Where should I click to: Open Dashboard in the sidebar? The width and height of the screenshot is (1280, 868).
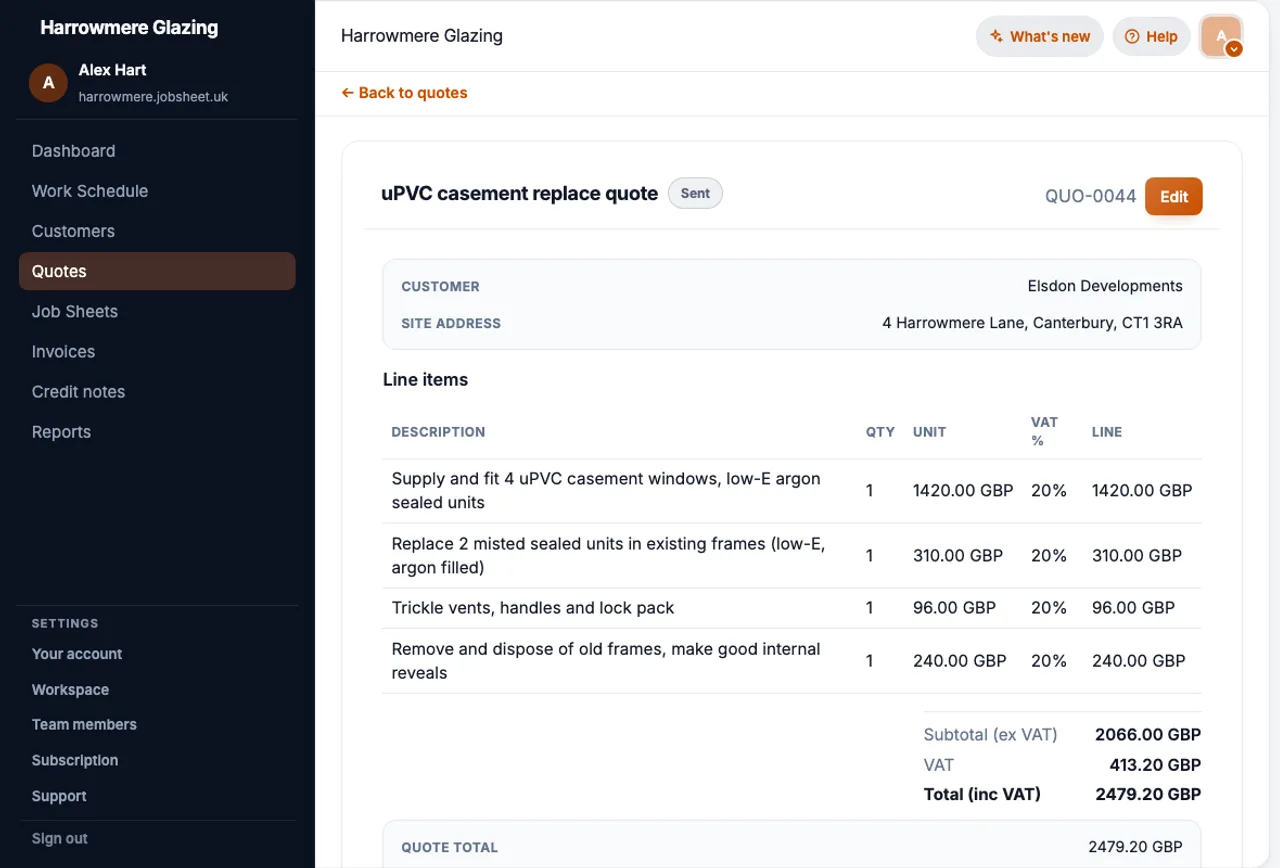(157, 151)
